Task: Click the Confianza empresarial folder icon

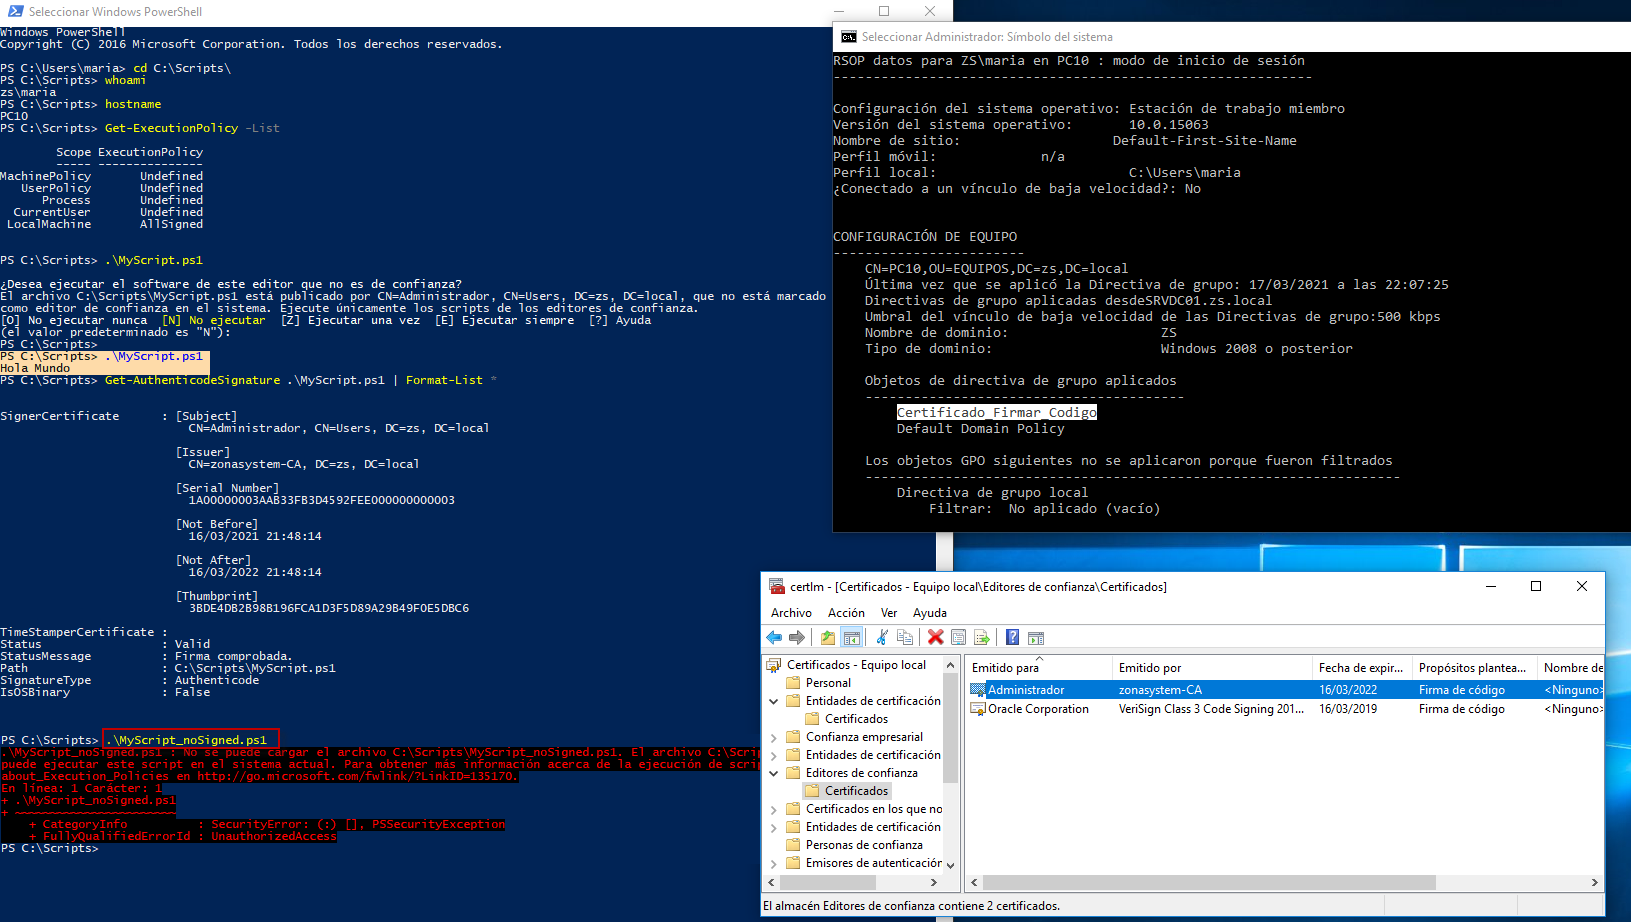Action: (x=794, y=737)
